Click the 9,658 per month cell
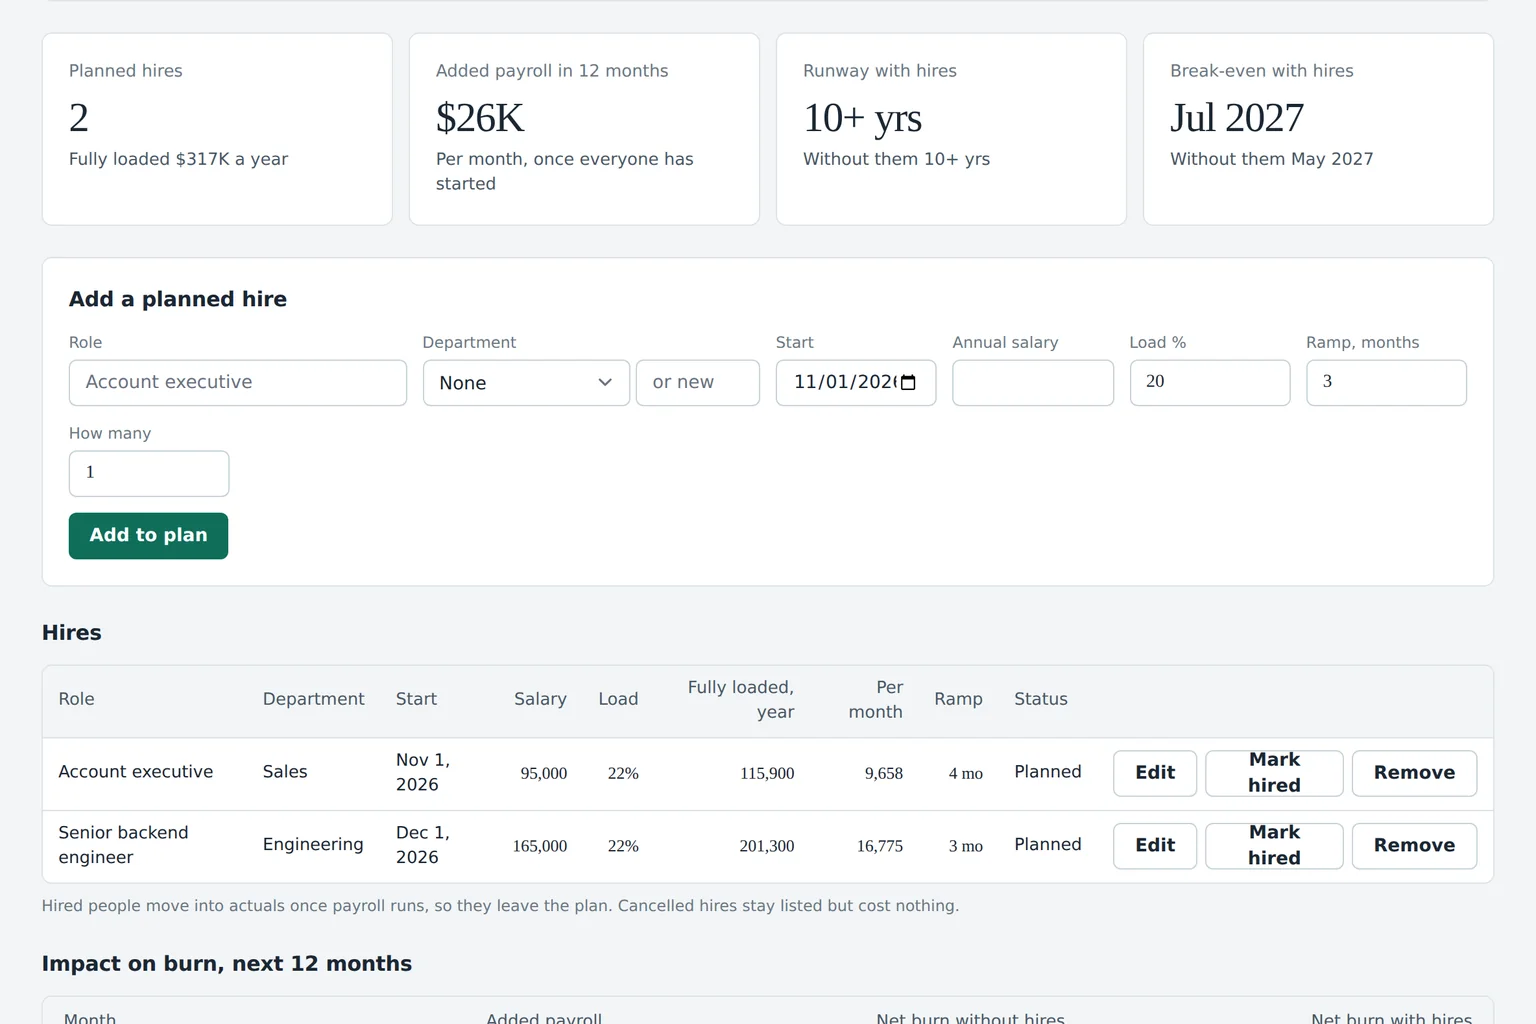The image size is (1536, 1024). click(884, 773)
